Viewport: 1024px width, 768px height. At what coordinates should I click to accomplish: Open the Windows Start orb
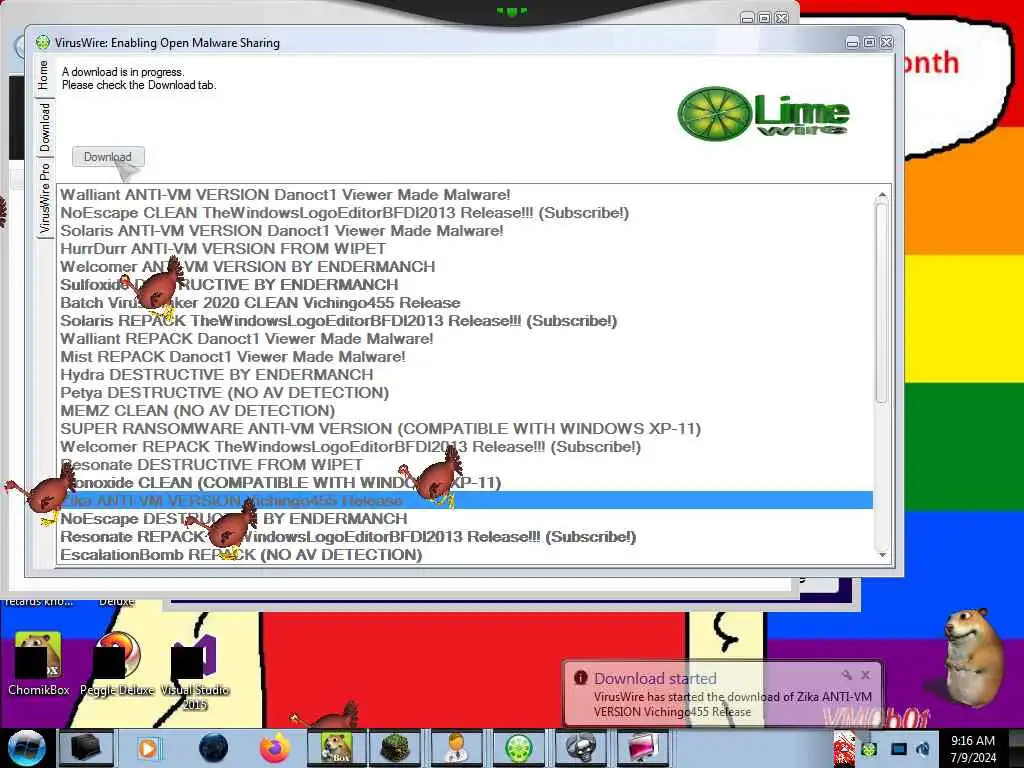tap(26, 748)
